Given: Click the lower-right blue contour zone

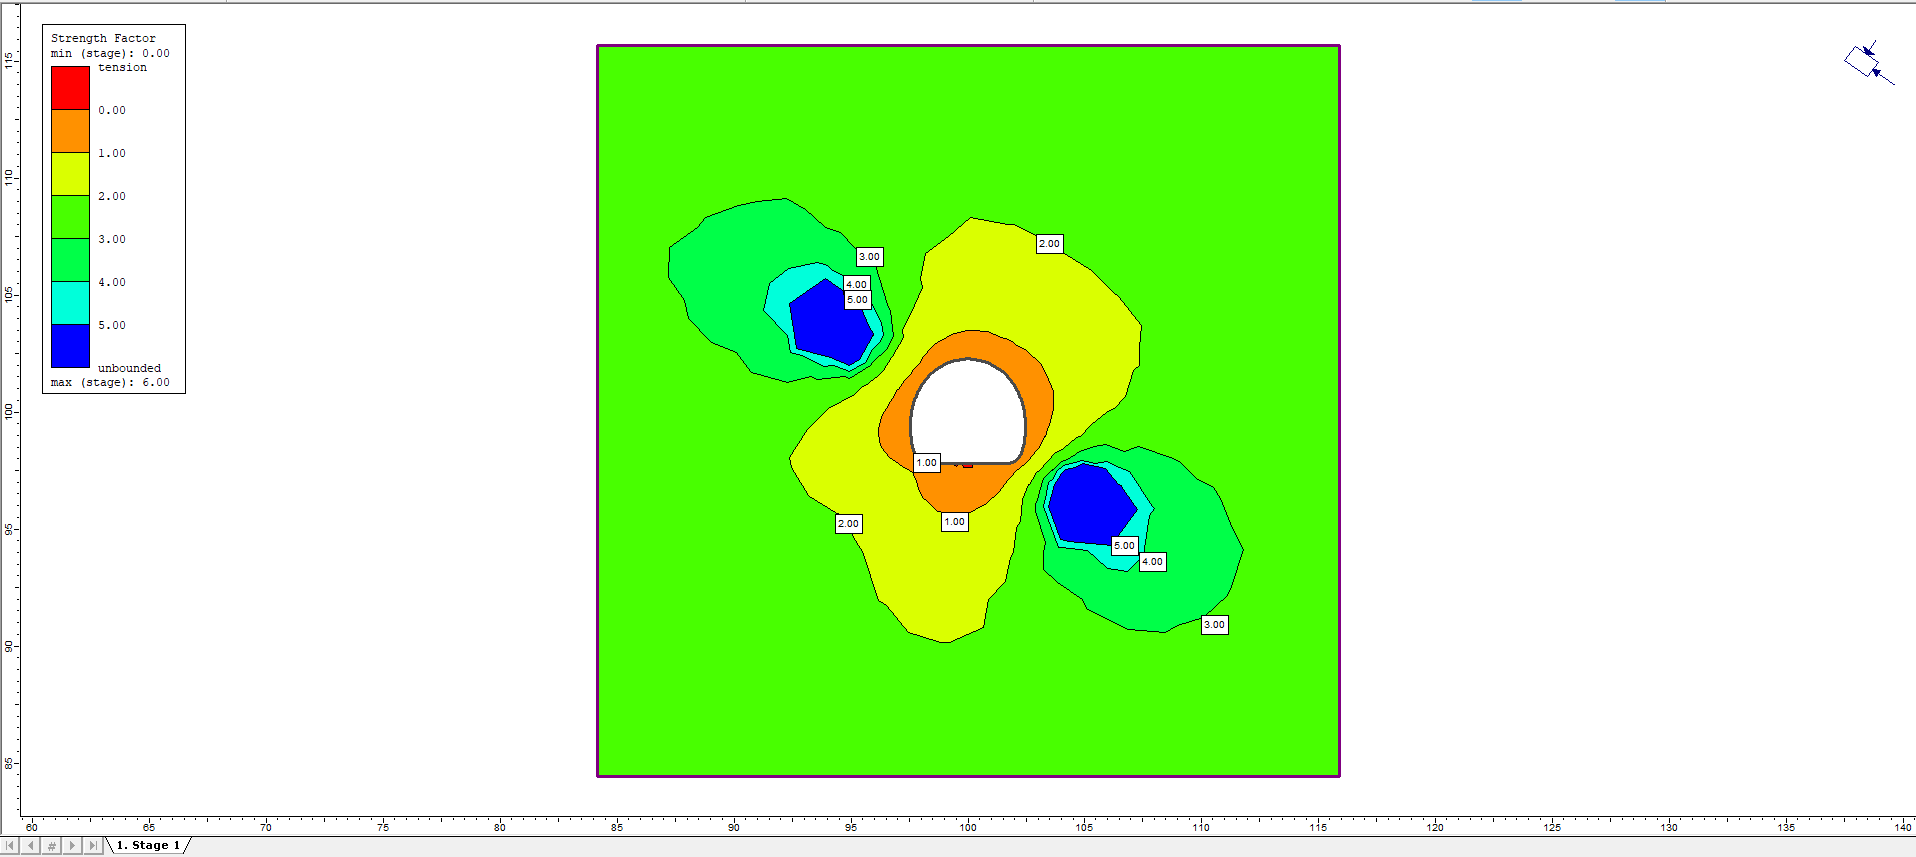Looking at the screenshot, I should [1089, 505].
